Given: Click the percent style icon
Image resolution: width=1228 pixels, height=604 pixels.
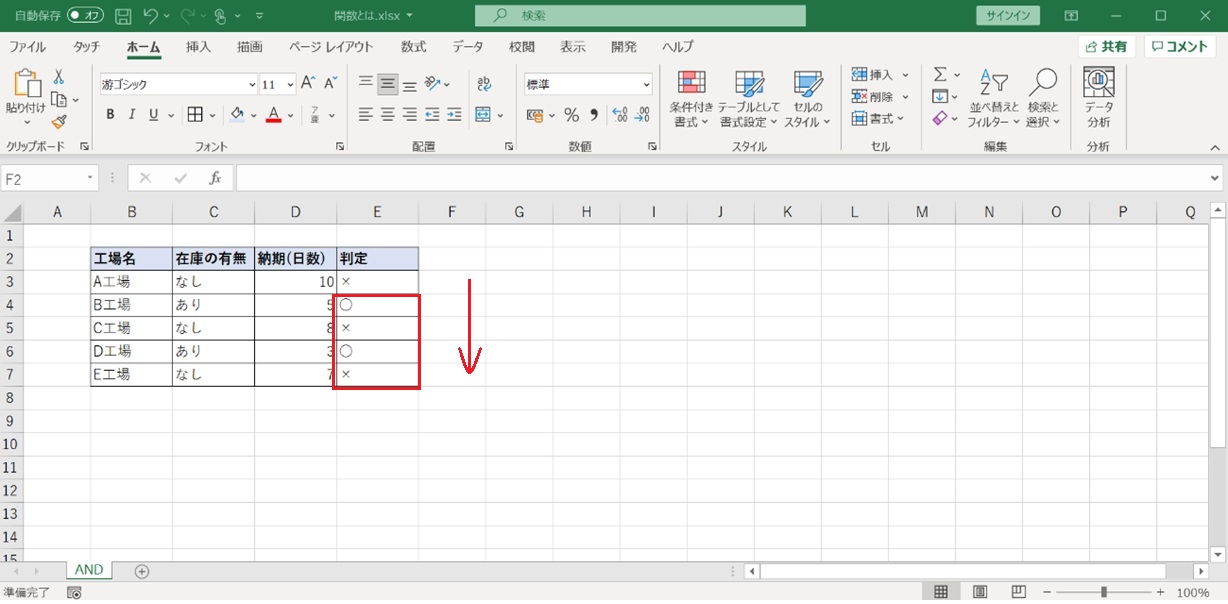Looking at the screenshot, I should [x=571, y=115].
